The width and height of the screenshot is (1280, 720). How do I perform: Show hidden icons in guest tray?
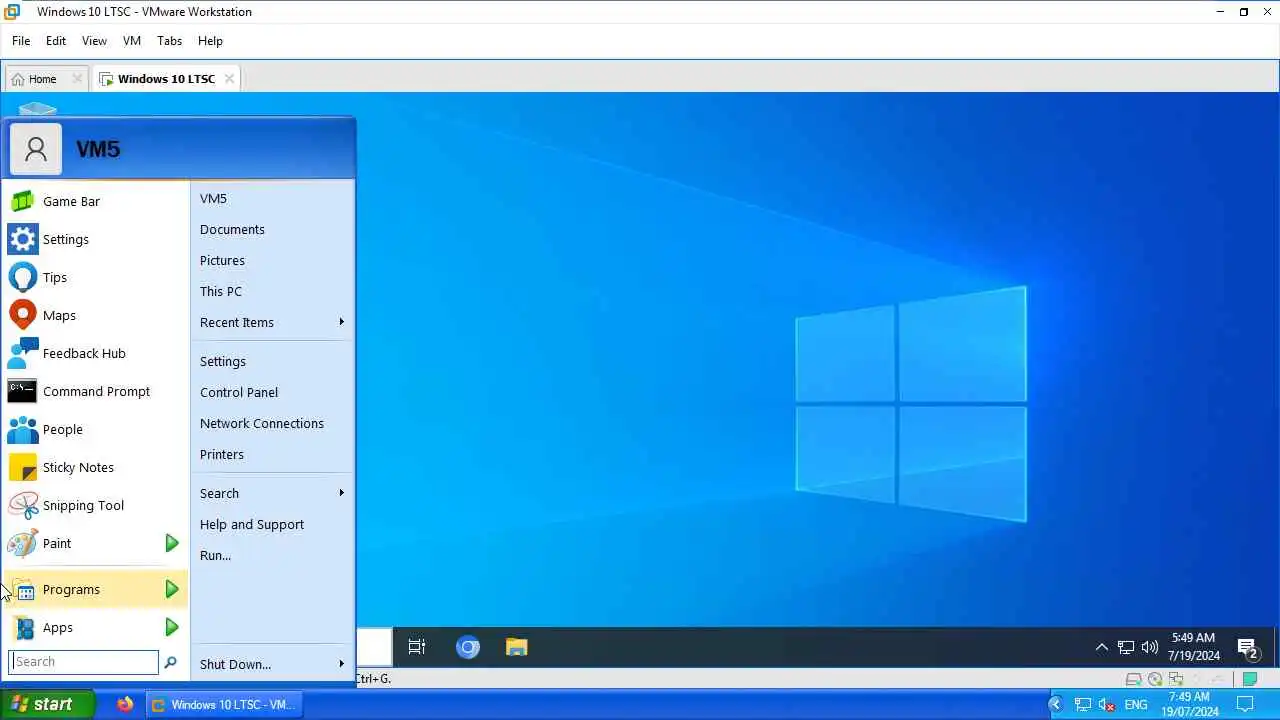pyautogui.click(x=1101, y=647)
